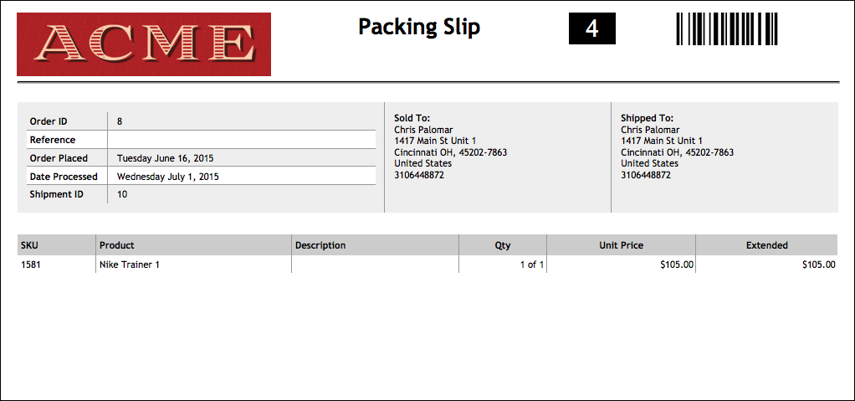The image size is (855, 401).
Task: Click the 1 of 1 quantity cell
Action: pos(503,265)
